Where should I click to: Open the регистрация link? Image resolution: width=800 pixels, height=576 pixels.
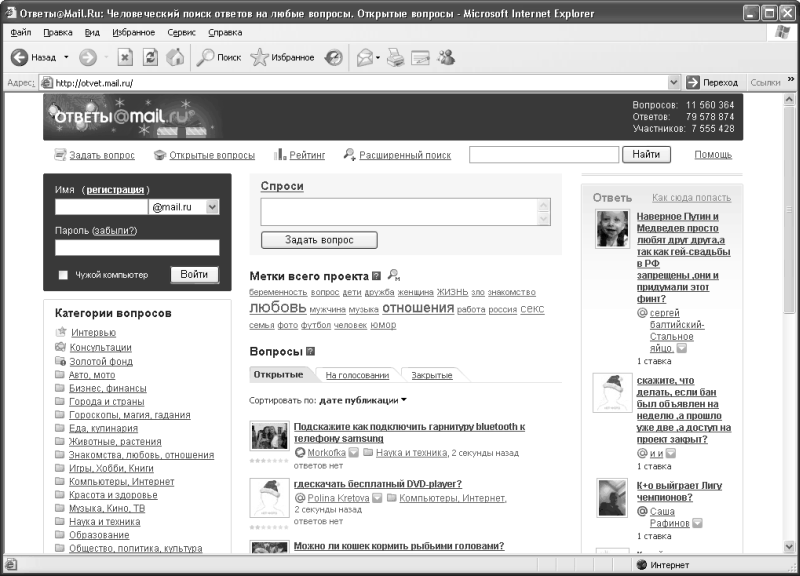115,190
